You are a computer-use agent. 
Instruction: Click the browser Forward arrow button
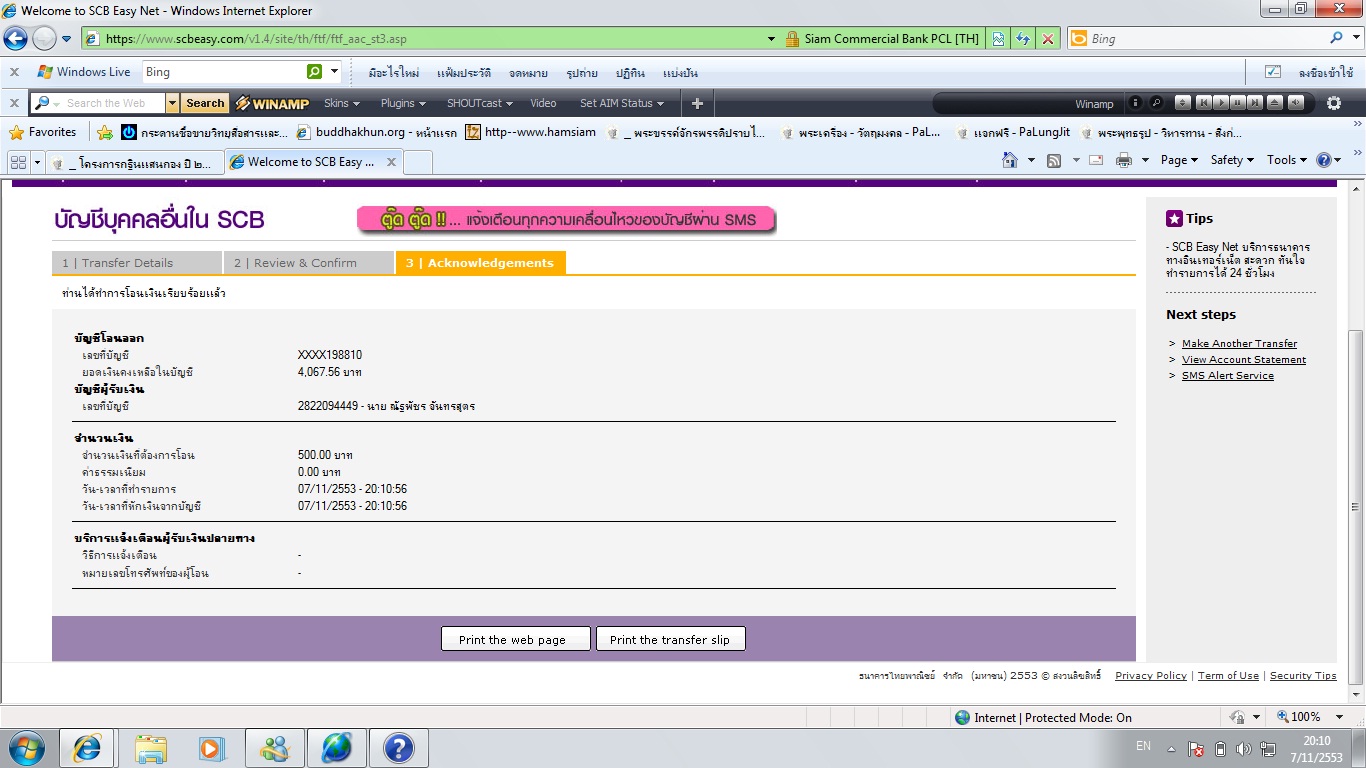(x=44, y=39)
